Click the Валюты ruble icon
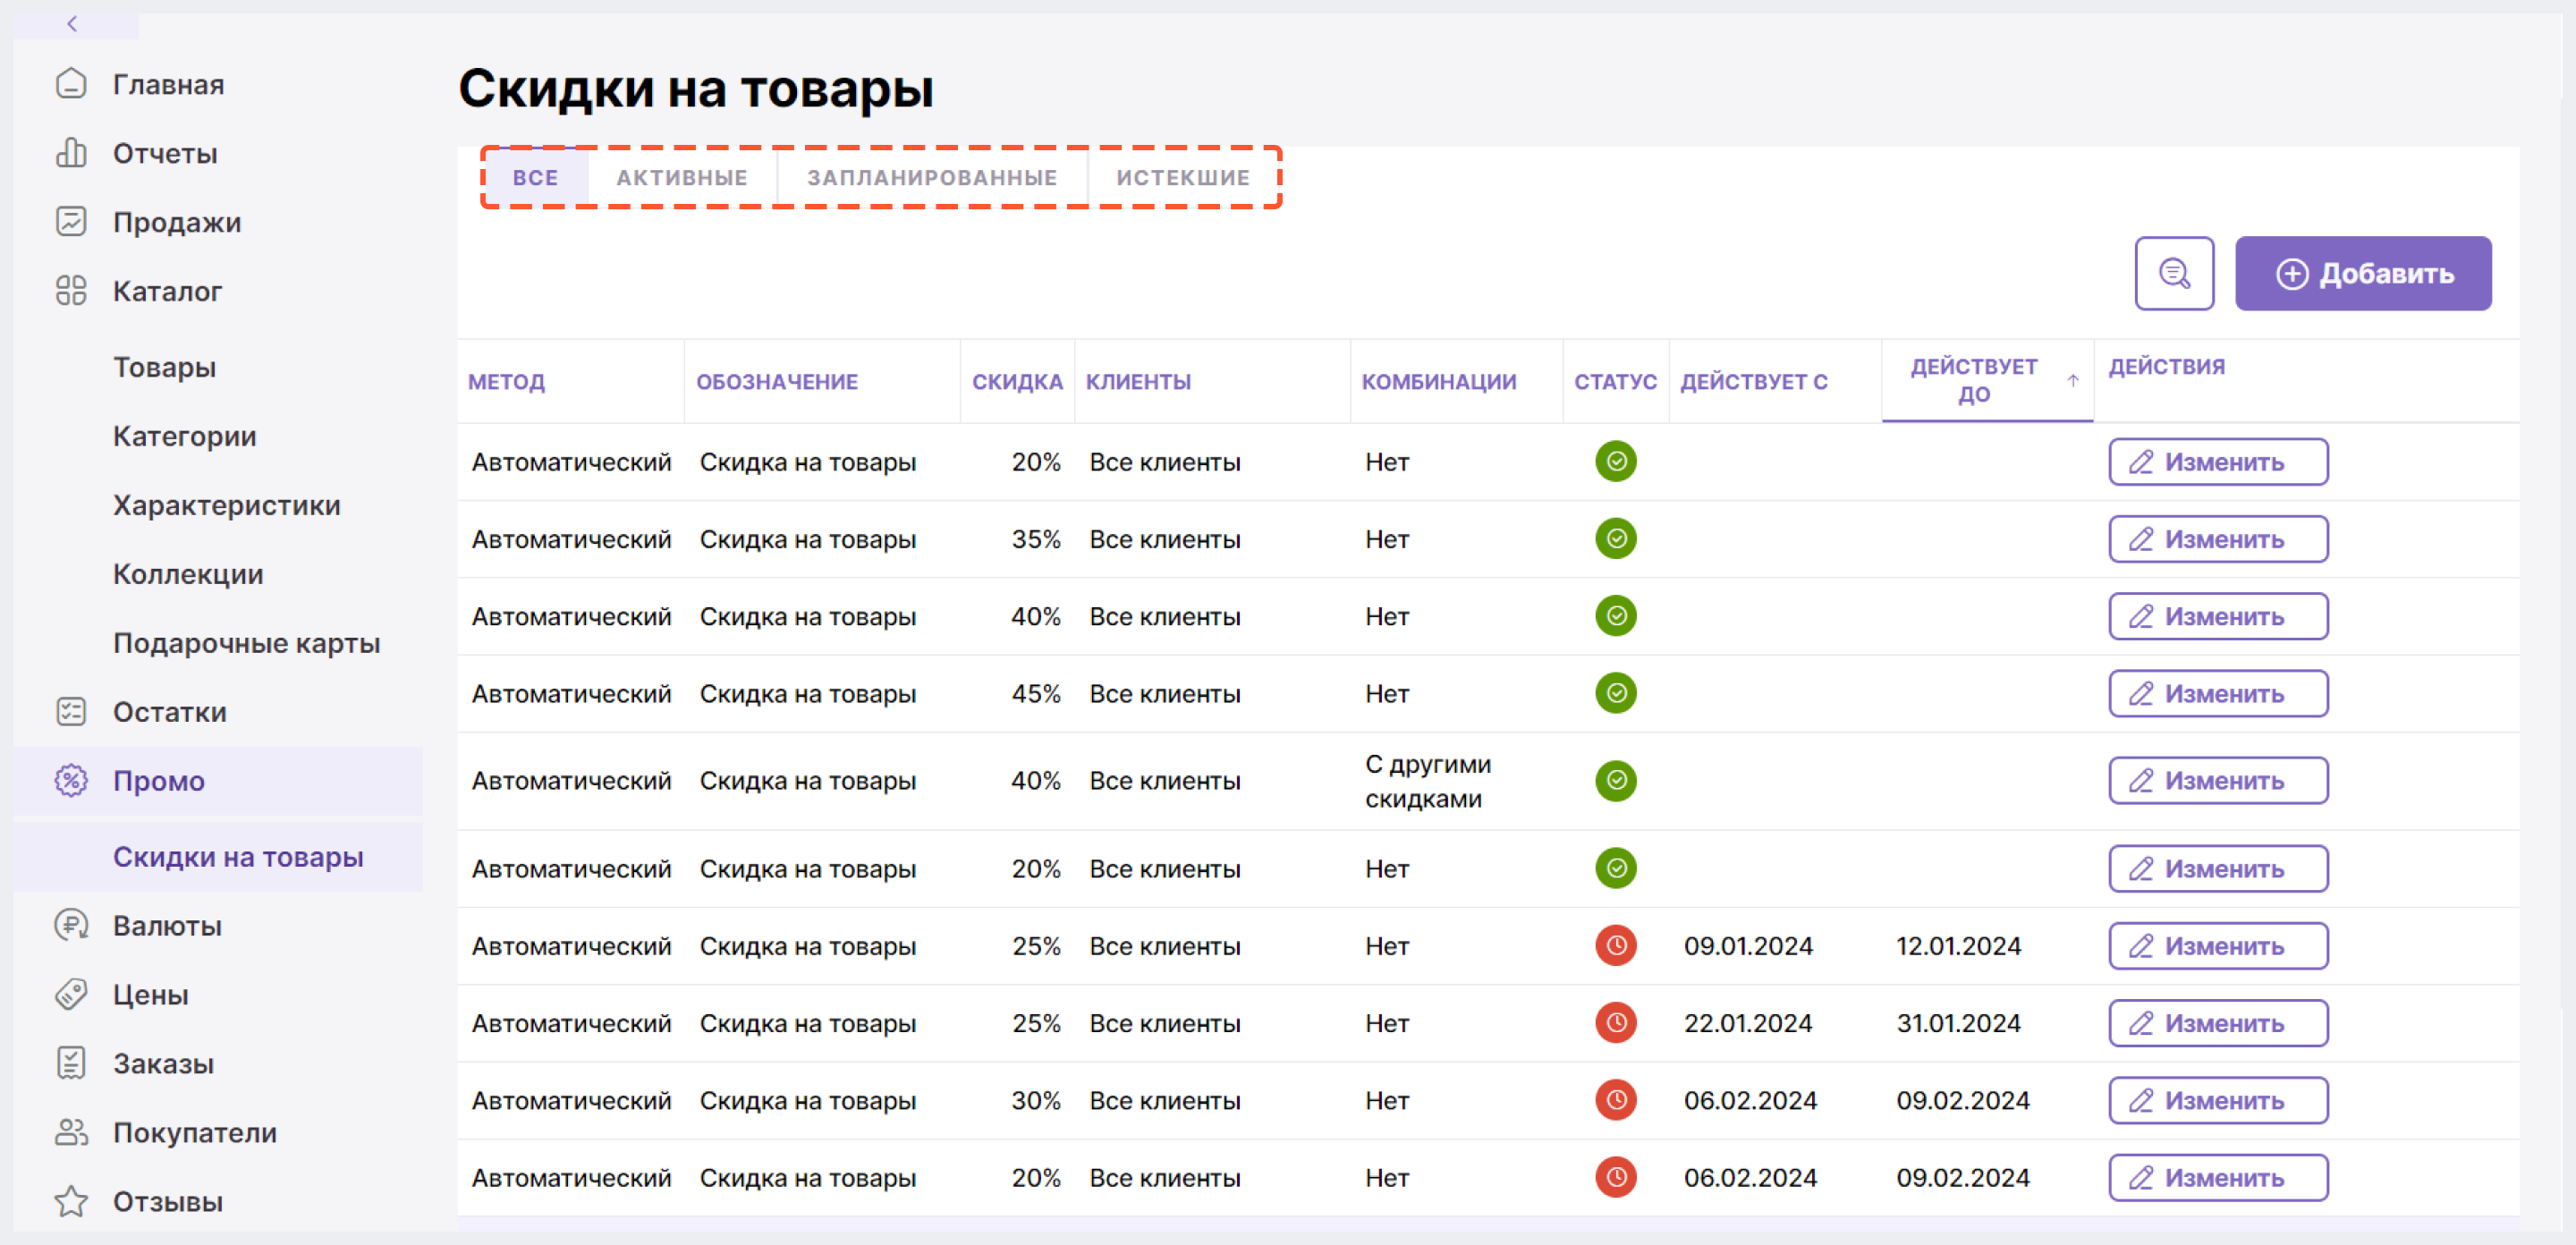 [71, 926]
